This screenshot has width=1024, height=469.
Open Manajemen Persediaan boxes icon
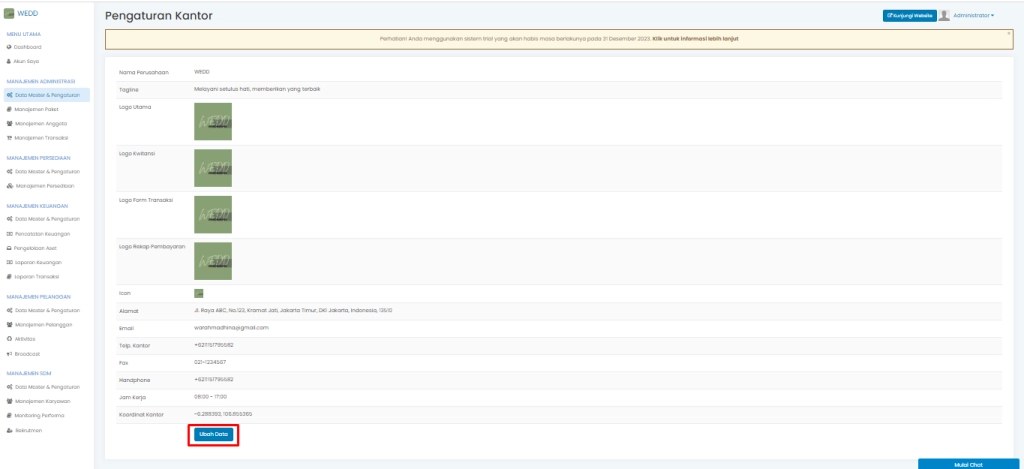point(9,186)
